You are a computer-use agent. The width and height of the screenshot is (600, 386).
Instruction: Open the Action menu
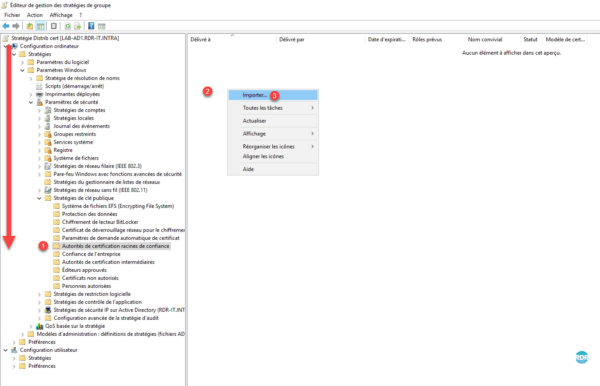pos(35,15)
